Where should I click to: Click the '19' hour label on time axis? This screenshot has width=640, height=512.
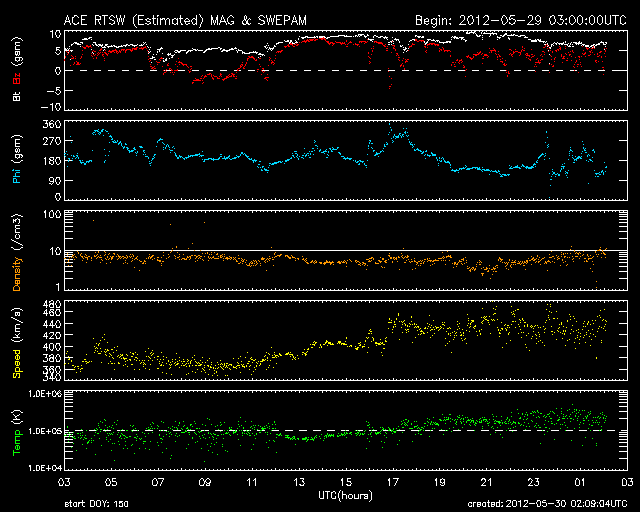pos(440,483)
